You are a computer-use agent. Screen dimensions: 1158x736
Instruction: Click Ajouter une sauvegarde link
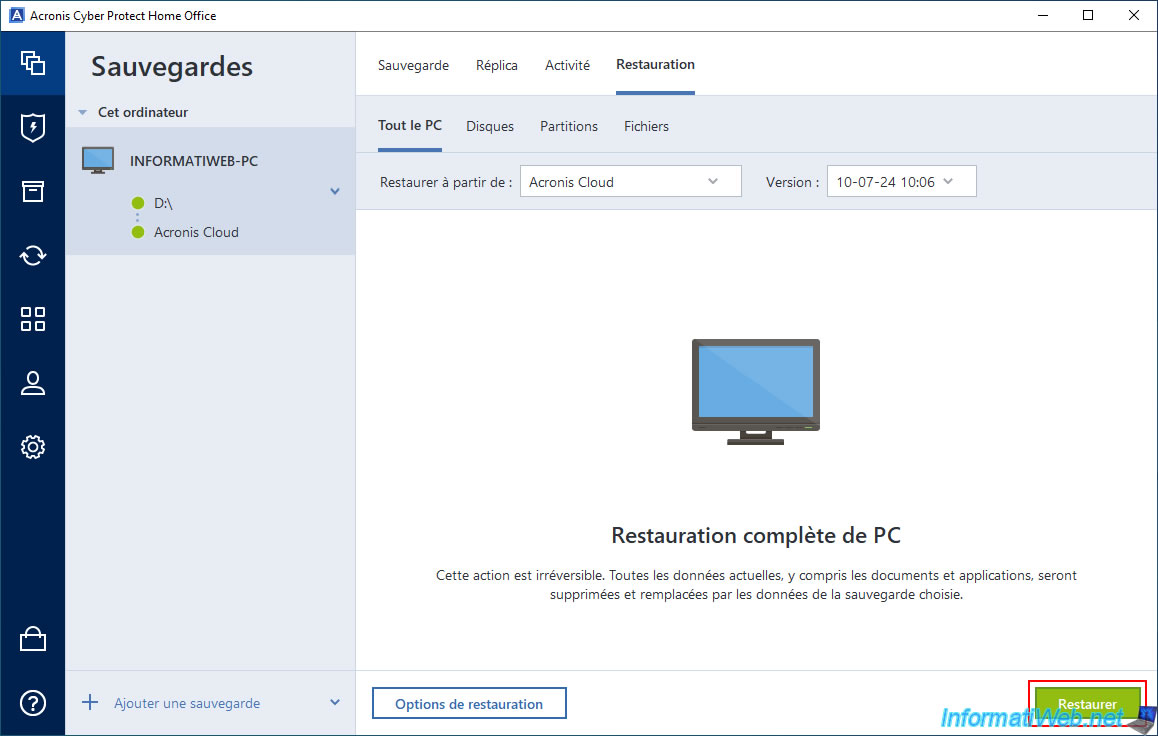pyautogui.click(x=187, y=704)
